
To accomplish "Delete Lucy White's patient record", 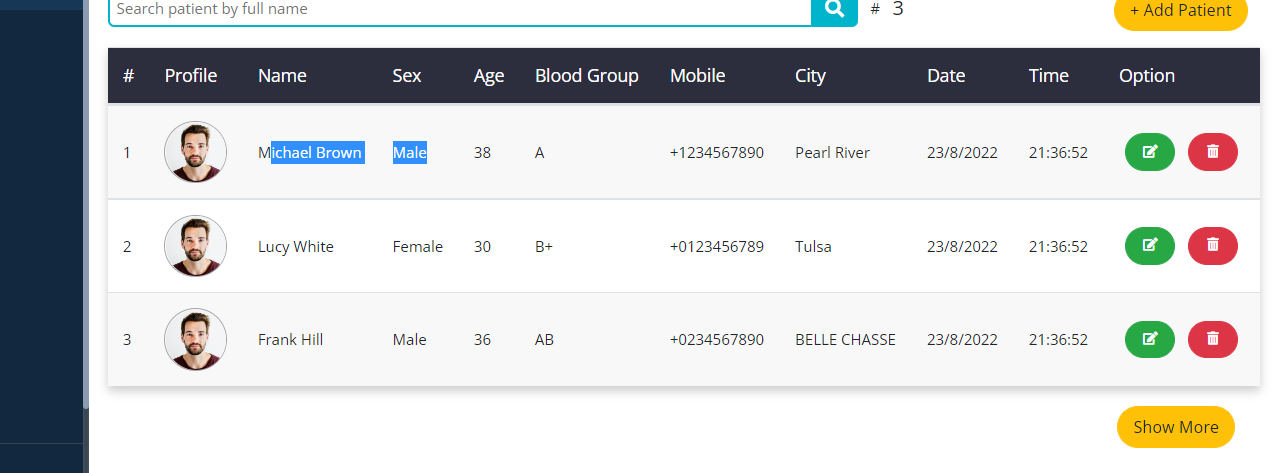I will tap(1212, 246).
